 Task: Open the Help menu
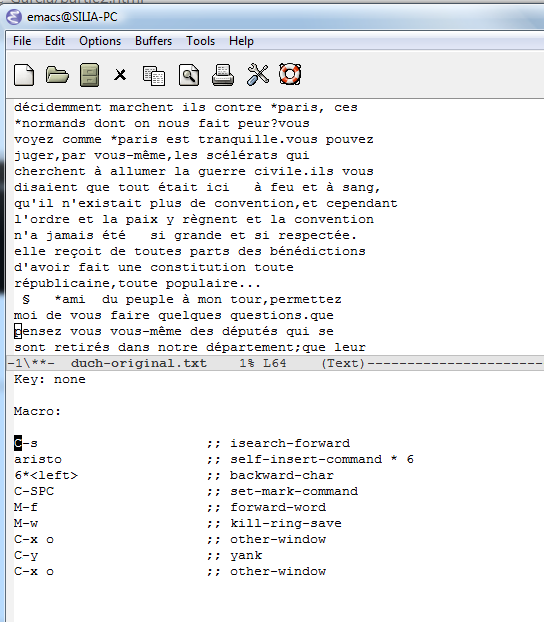[x=241, y=41]
